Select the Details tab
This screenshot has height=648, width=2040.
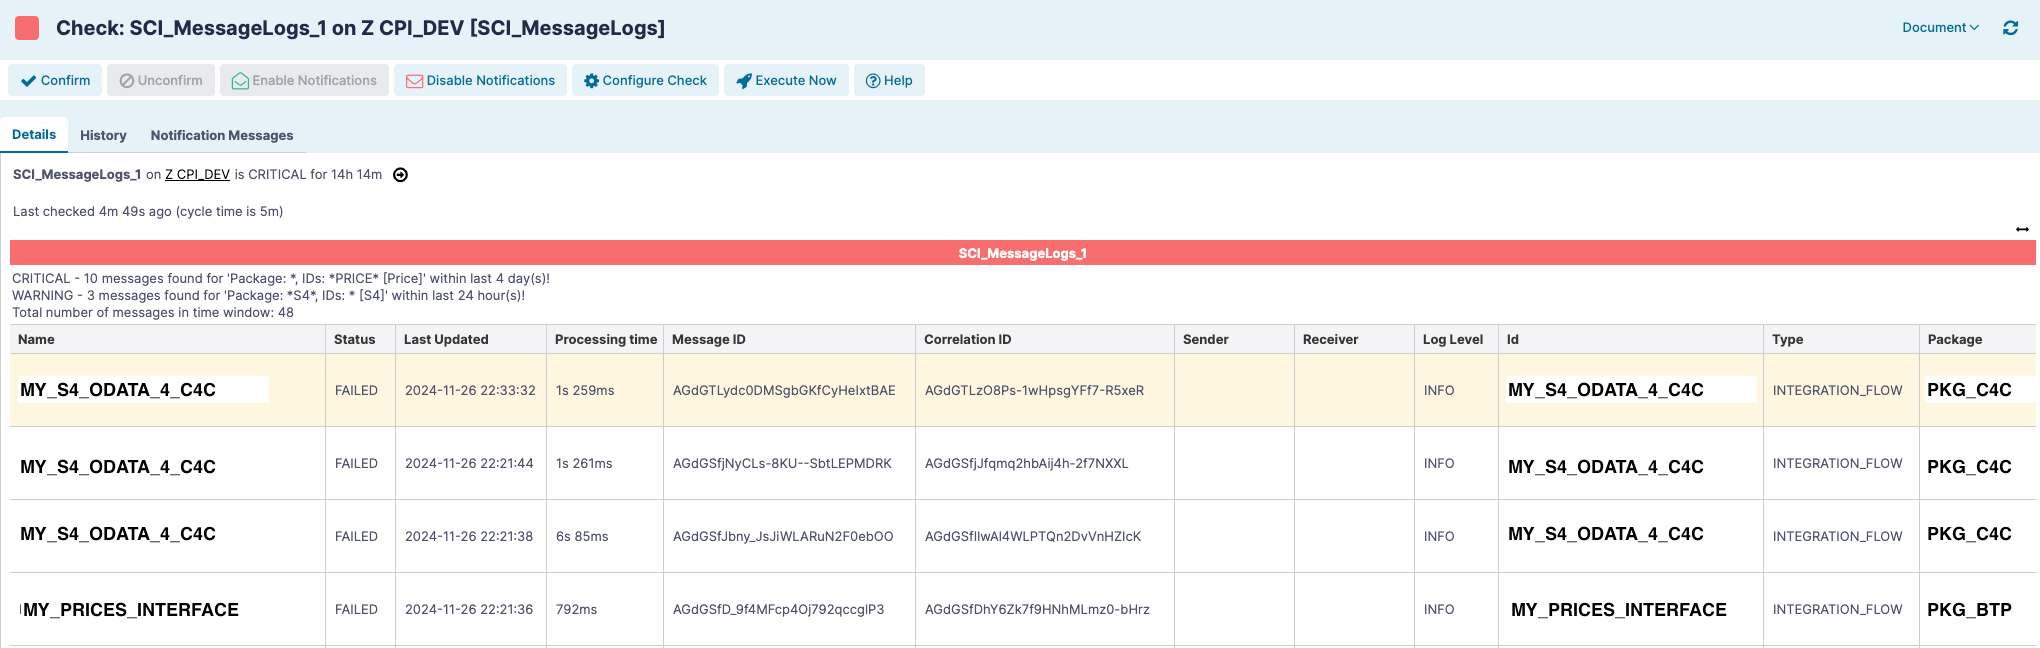click(x=34, y=134)
